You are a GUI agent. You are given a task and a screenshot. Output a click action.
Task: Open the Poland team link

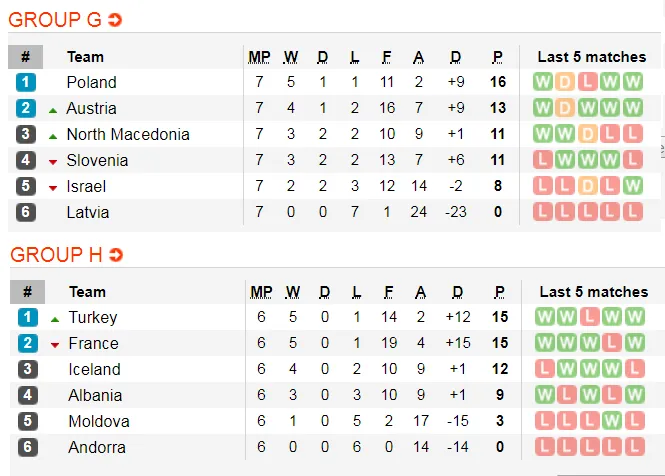(91, 82)
